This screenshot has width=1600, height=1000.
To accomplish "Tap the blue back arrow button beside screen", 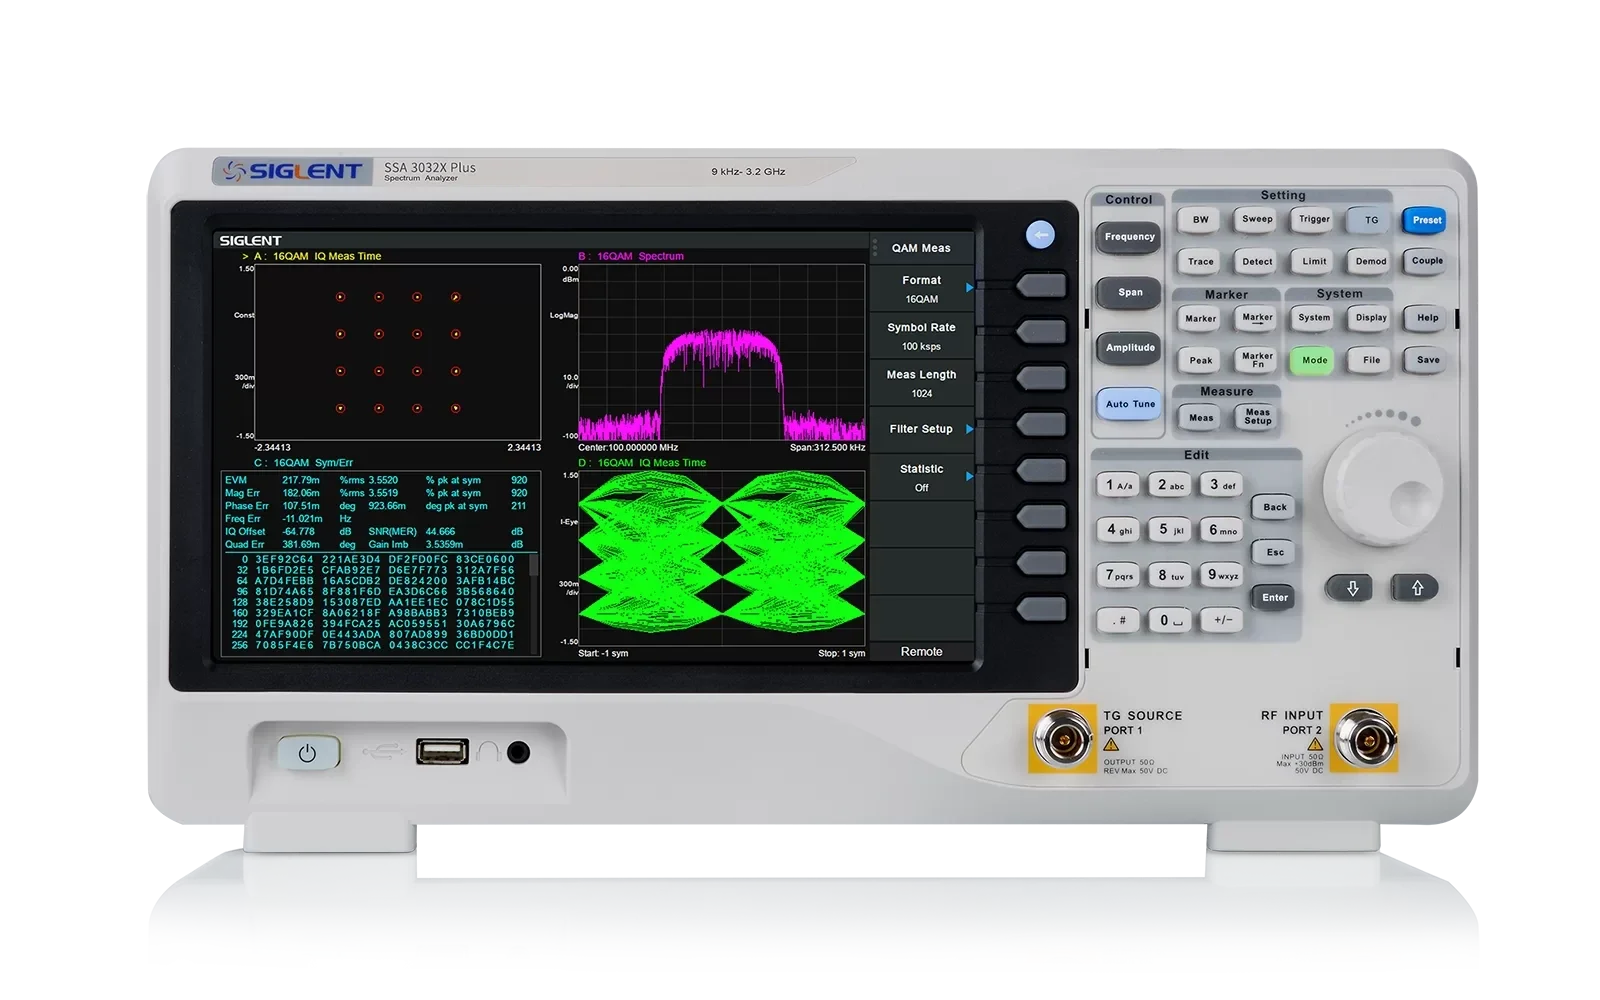I will point(1040,235).
